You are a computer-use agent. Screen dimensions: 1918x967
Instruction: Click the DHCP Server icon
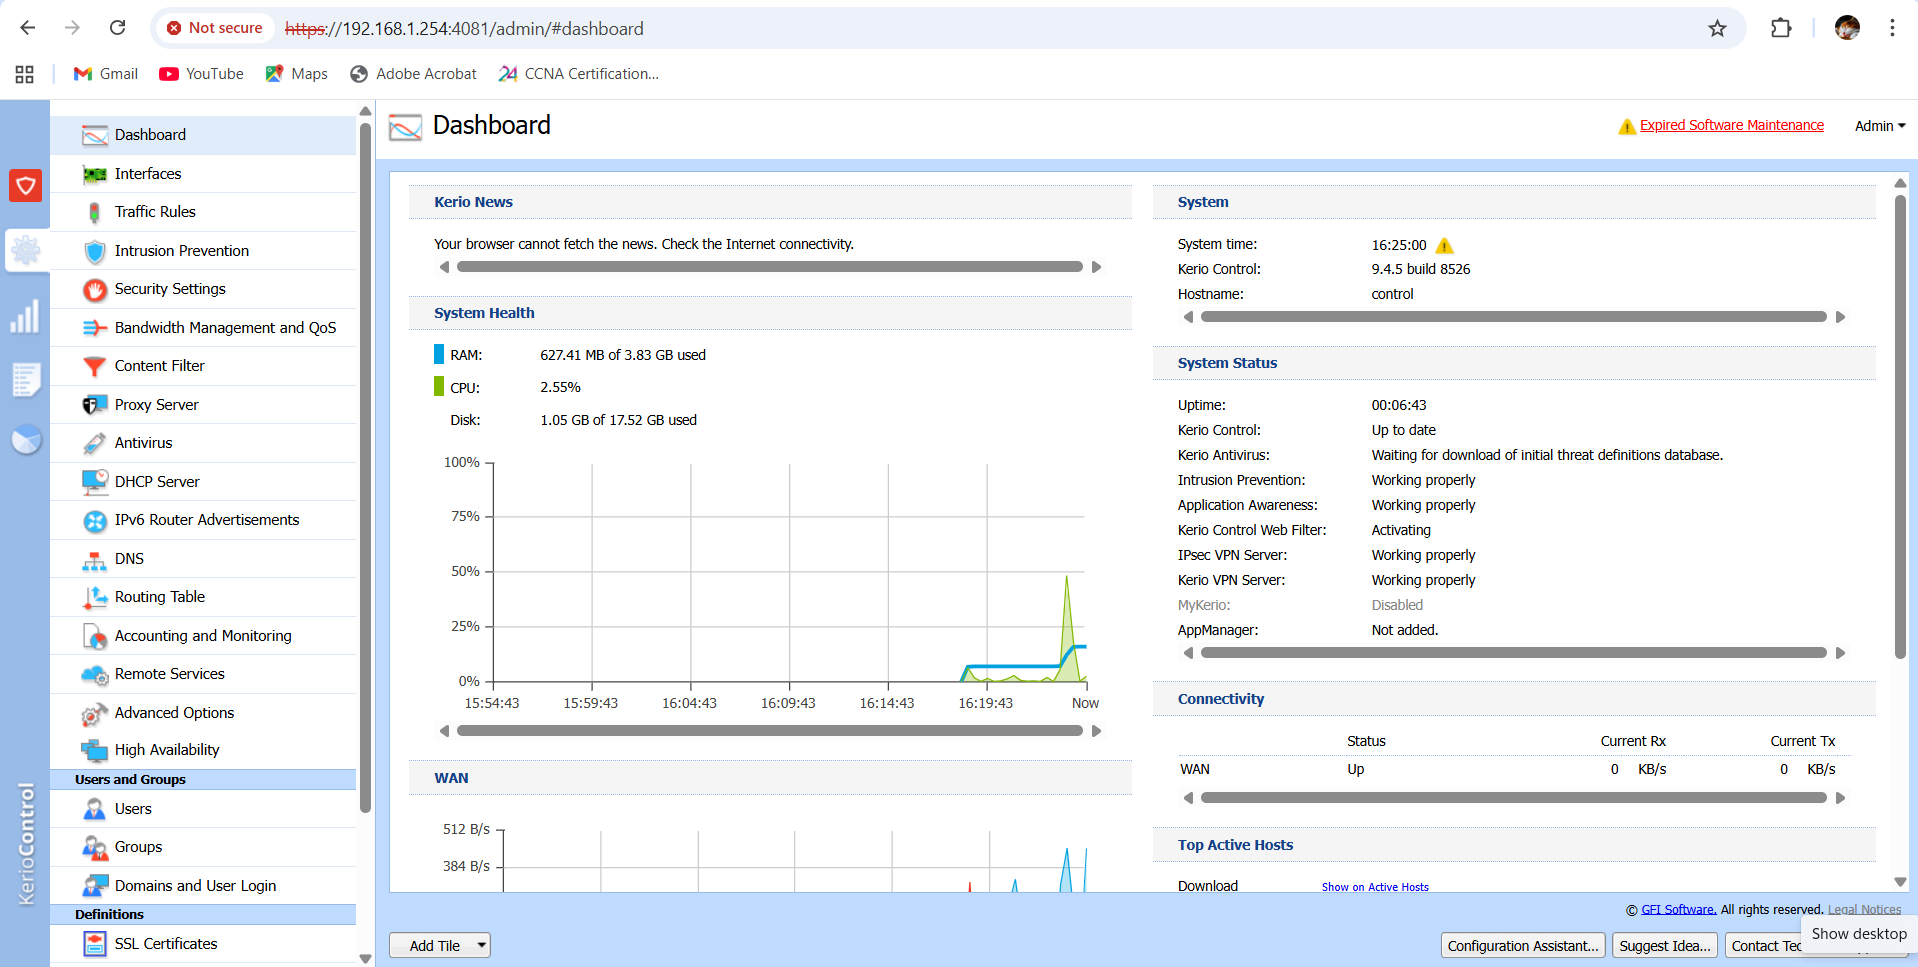point(94,482)
